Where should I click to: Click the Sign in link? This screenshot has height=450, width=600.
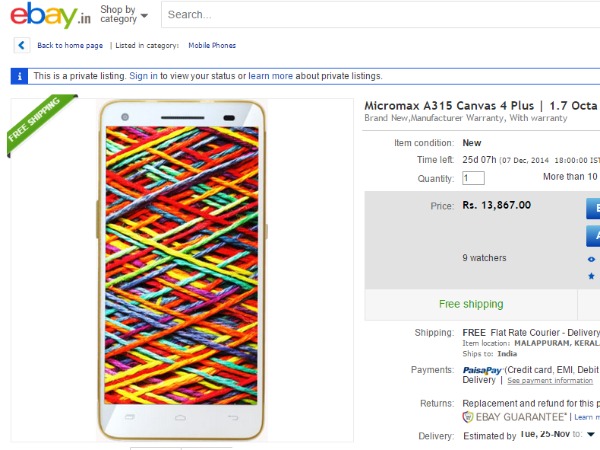[x=143, y=76]
